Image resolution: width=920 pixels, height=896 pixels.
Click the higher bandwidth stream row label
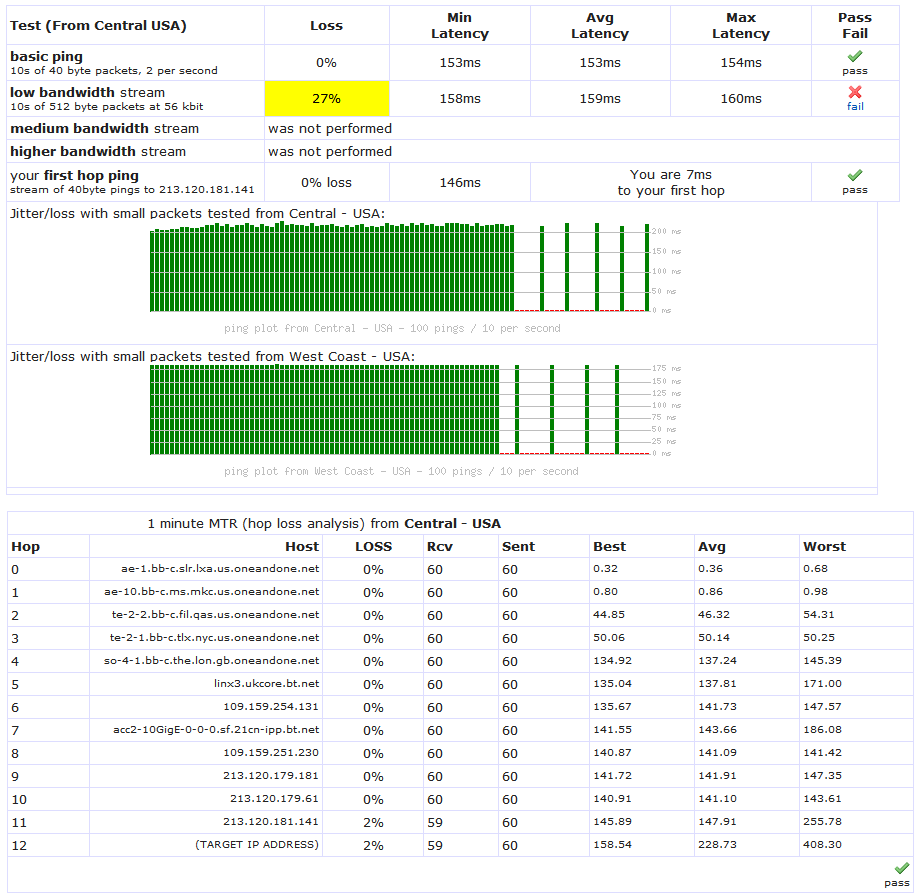click(98, 151)
